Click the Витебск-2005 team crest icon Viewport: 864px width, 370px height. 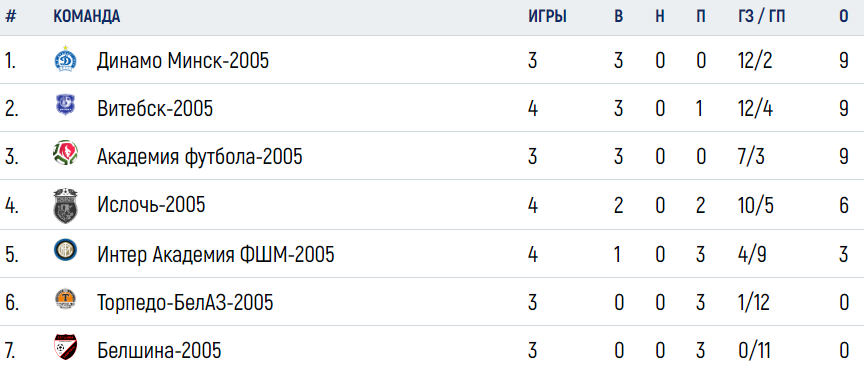click(66, 105)
